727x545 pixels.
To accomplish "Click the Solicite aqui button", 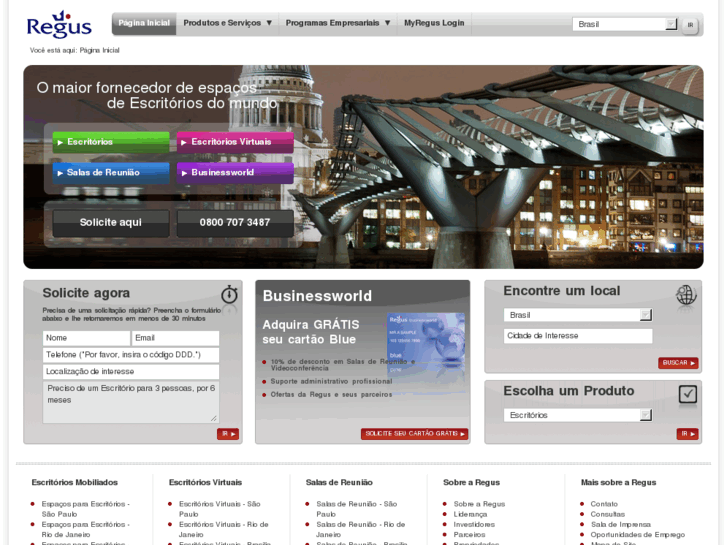I will click(x=111, y=223).
